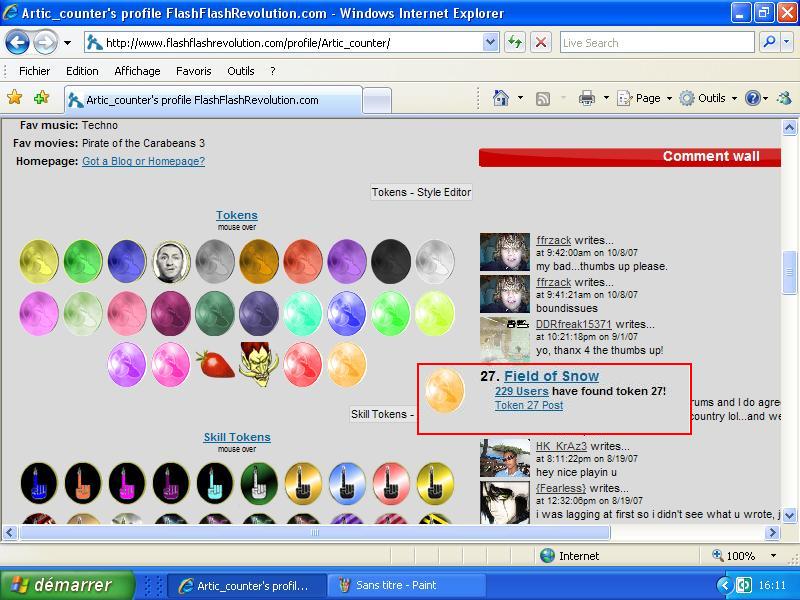Viewport: 800px width, 600px height.
Task: Open the Field of Snow link
Action: tap(552, 376)
